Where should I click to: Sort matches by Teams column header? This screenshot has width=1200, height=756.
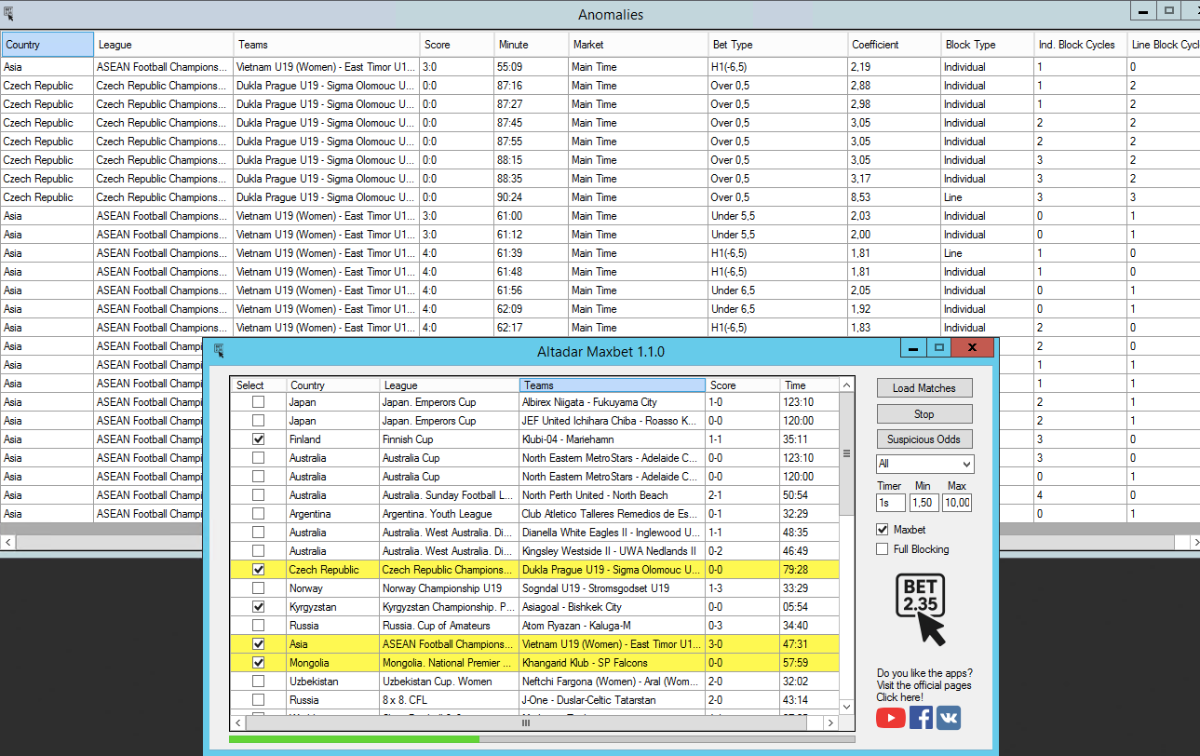[612, 385]
